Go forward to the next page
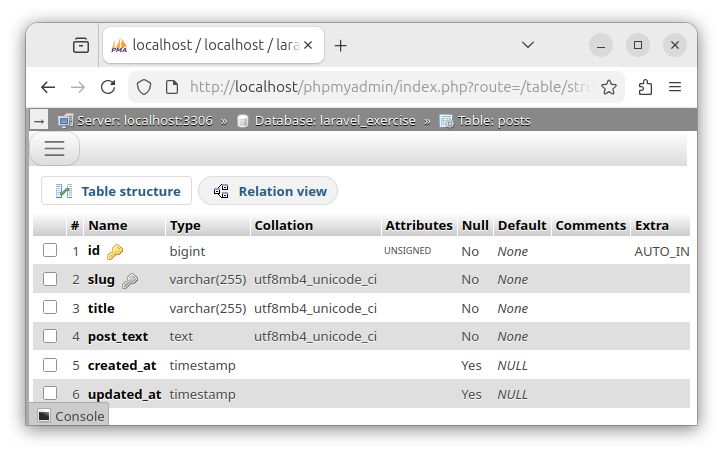Image resolution: width=723 pixels, height=454 pixels. 78,87
